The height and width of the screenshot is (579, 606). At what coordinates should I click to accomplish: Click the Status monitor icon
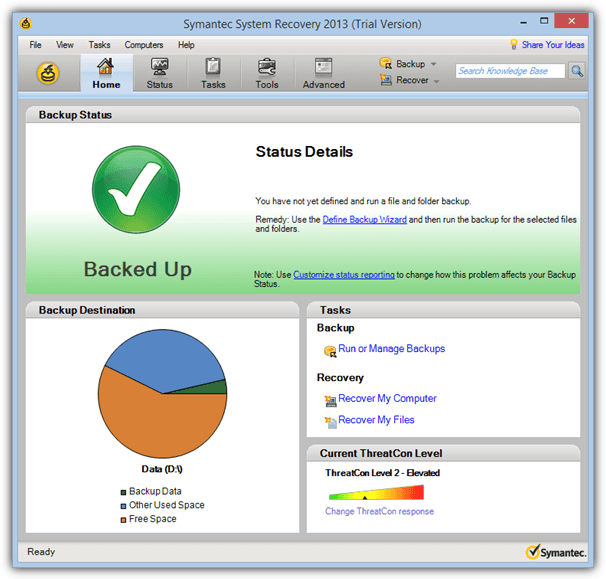(159, 66)
